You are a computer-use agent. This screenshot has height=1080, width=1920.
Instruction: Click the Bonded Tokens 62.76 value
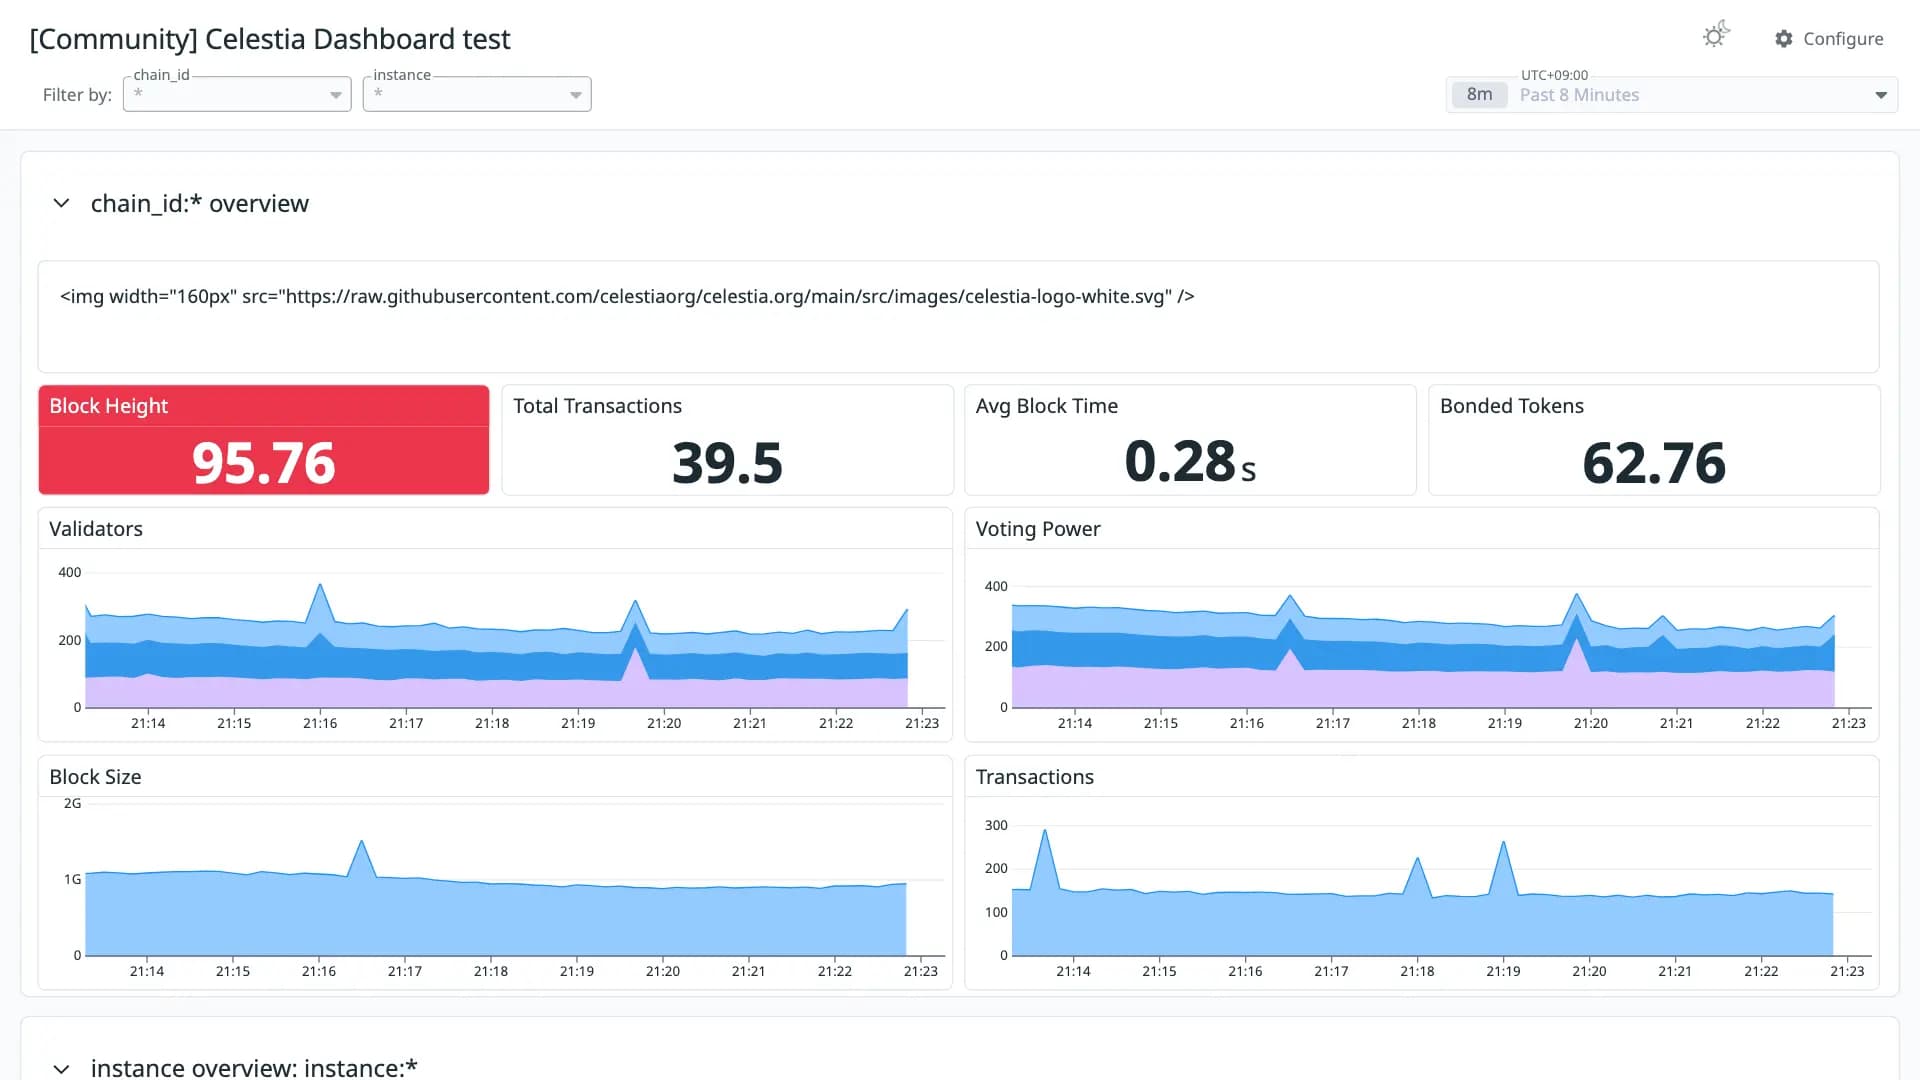click(x=1654, y=463)
